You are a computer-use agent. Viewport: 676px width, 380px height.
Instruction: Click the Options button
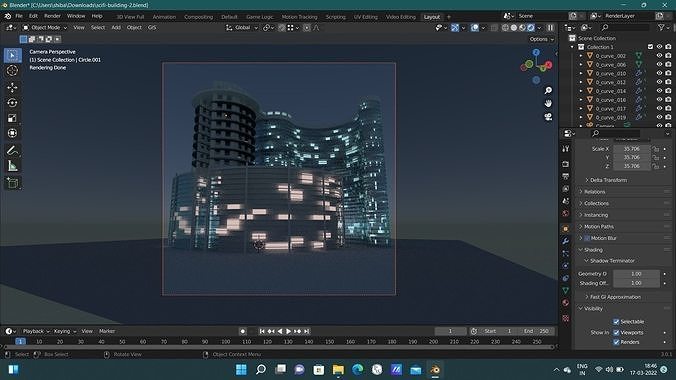coord(541,39)
